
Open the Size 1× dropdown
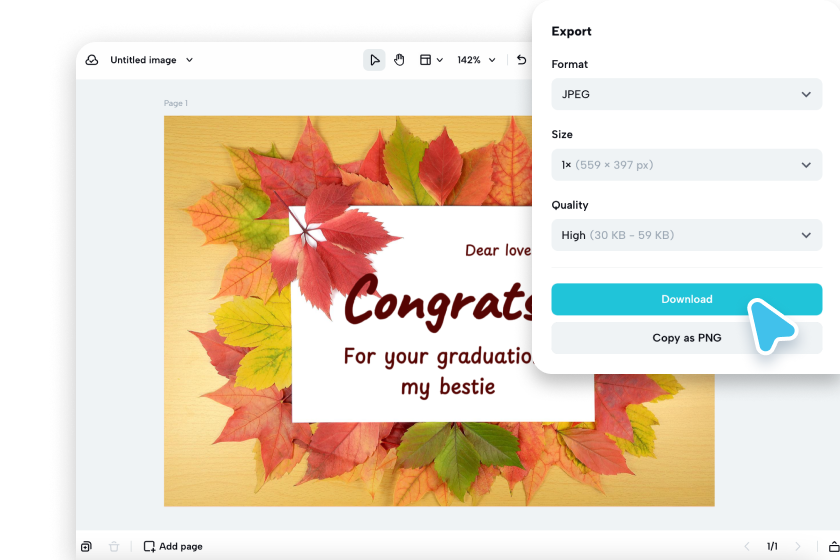click(686, 165)
